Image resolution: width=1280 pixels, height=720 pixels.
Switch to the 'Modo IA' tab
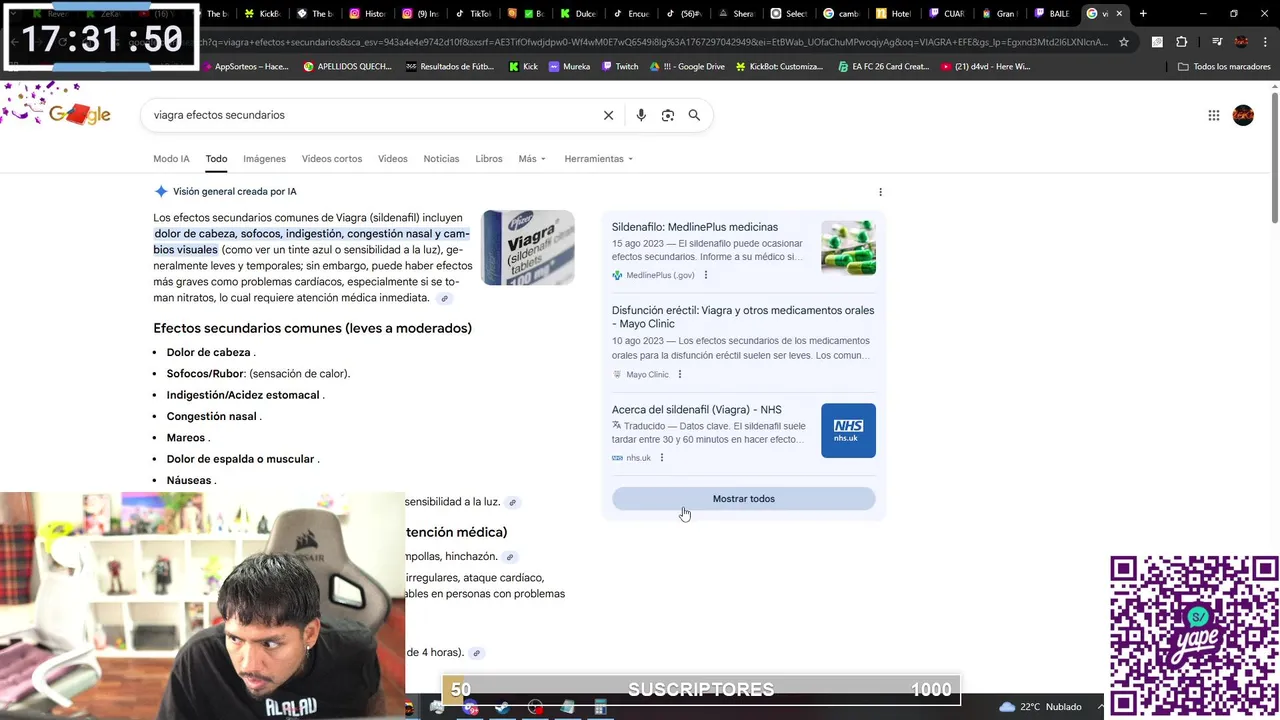click(171, 159)
